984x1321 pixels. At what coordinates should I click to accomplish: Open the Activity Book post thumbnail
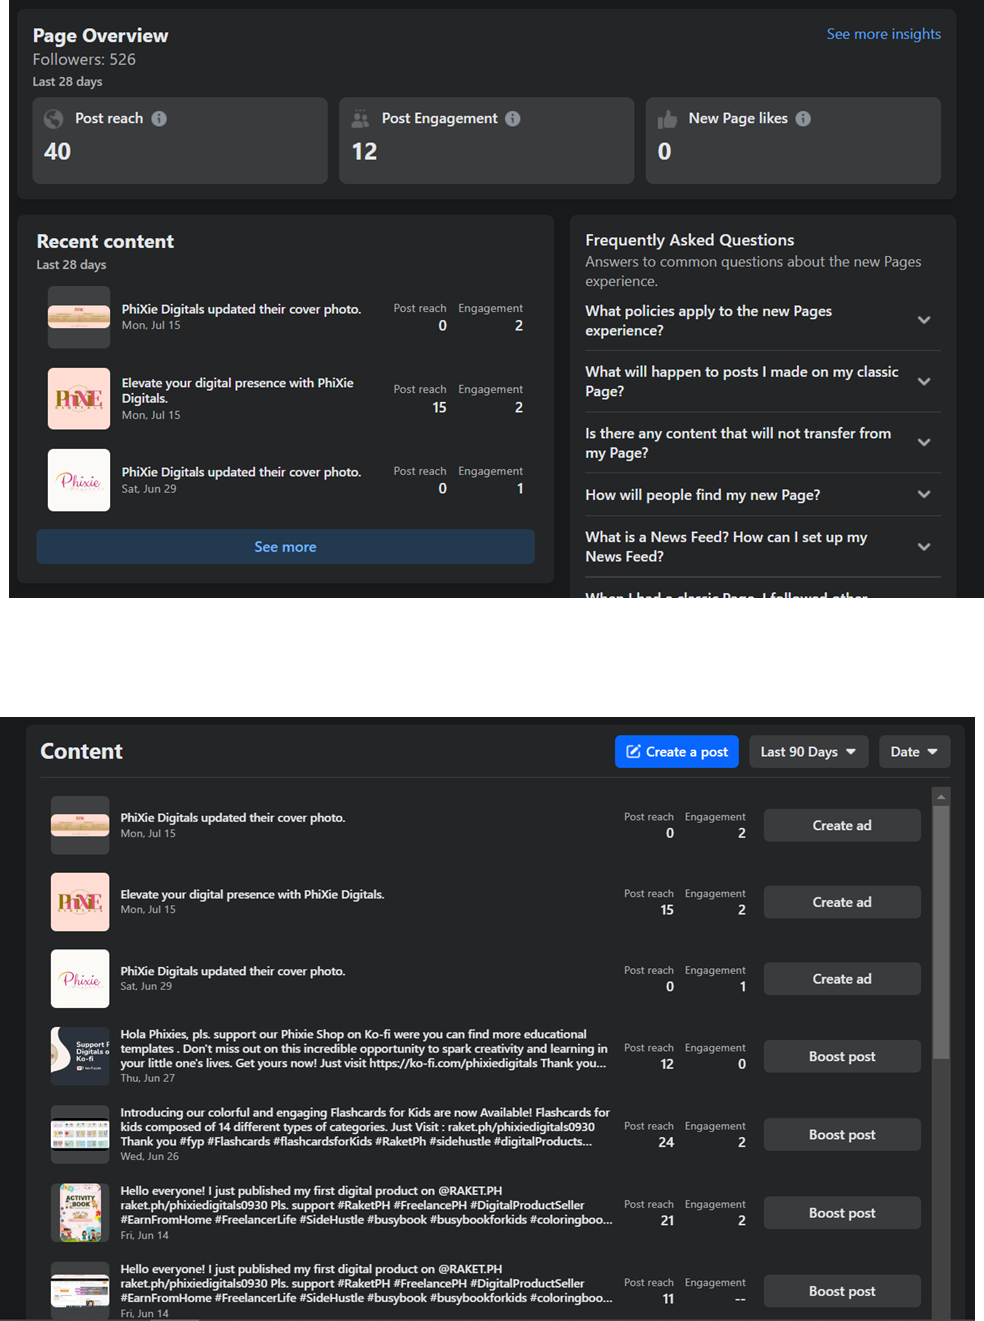[80, 1213]
